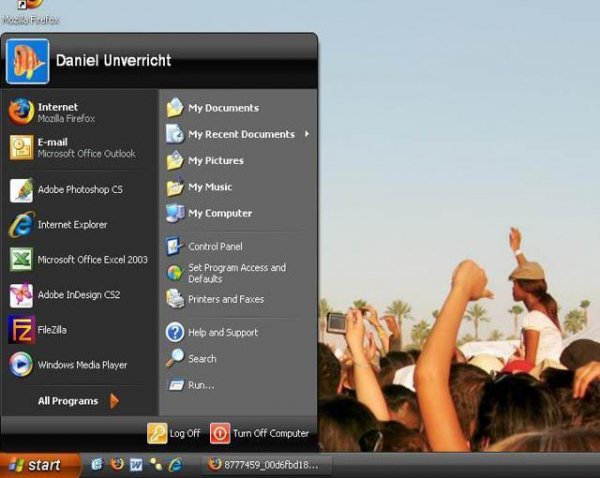The image size is (600, 478).
Task: Click the Printers and Faxes icon
Action: [x=175, y=299]
